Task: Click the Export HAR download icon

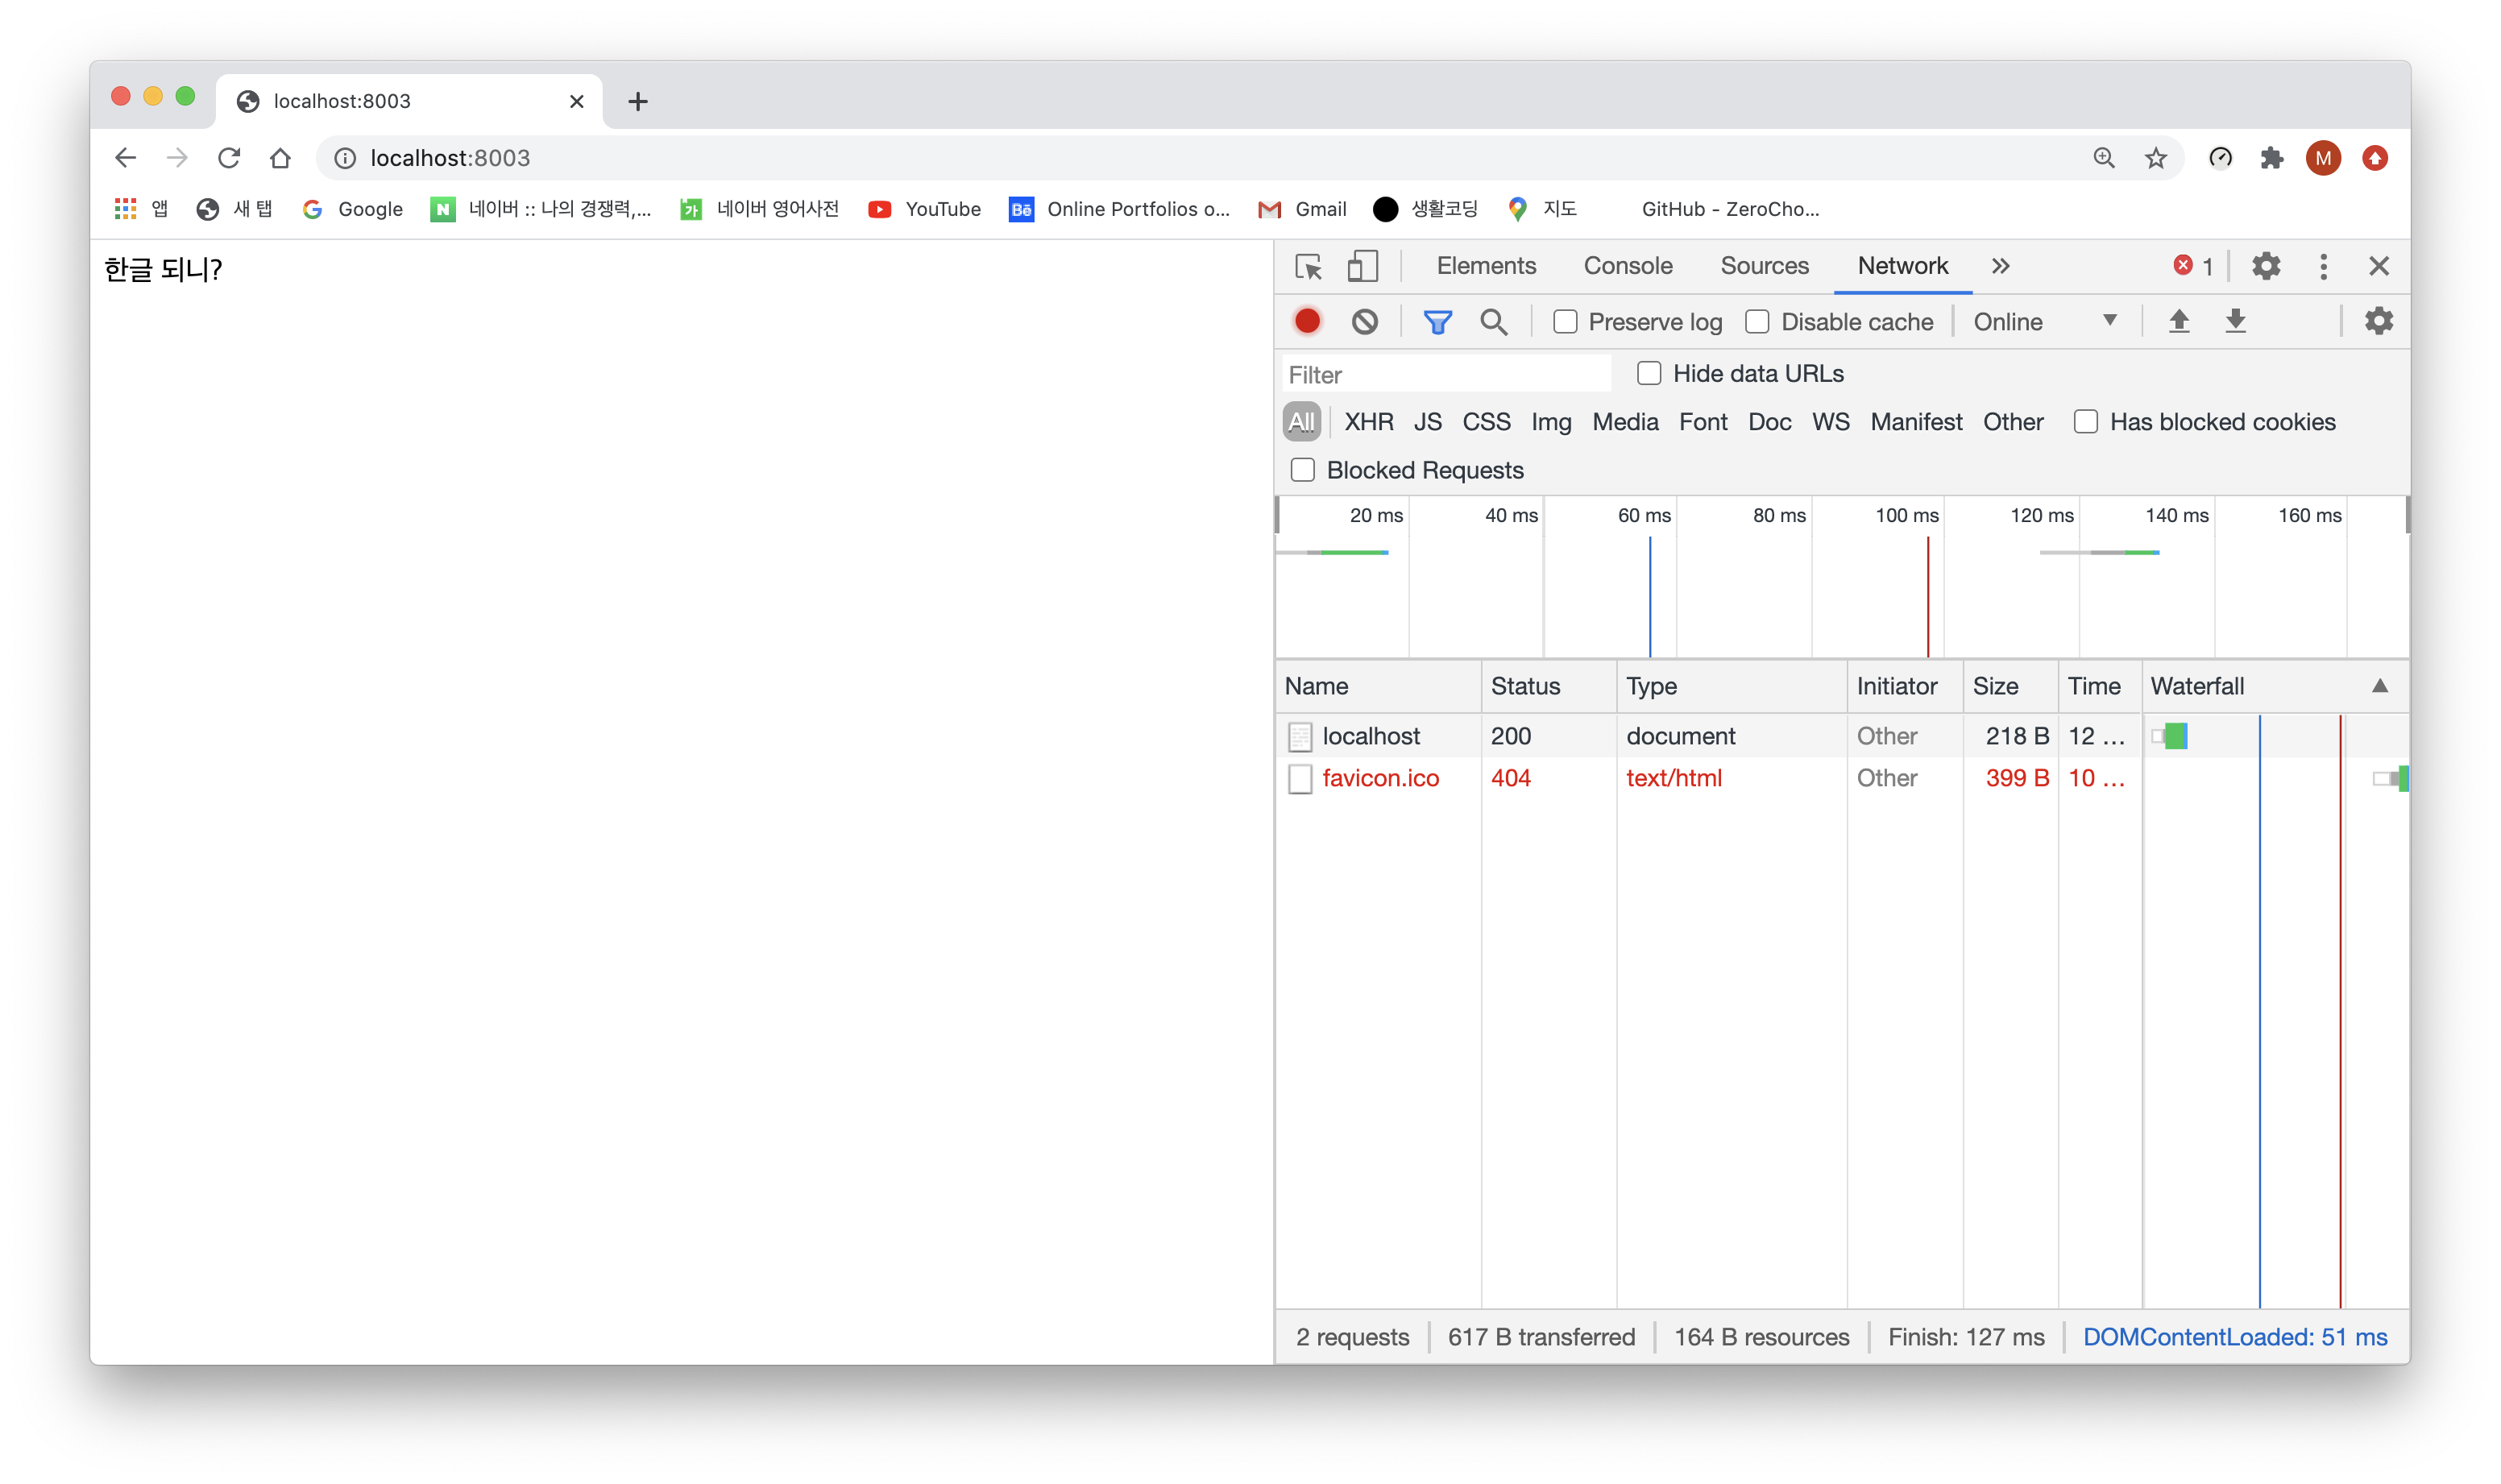Action: coord(2235,321)
